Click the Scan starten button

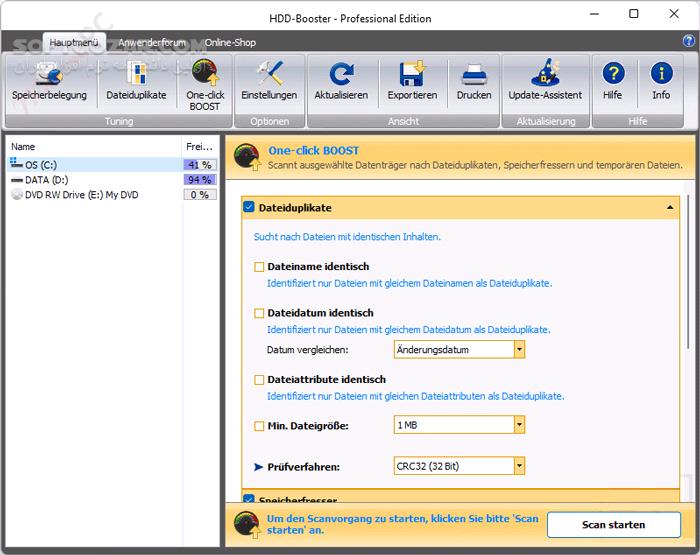pos(613,525)
